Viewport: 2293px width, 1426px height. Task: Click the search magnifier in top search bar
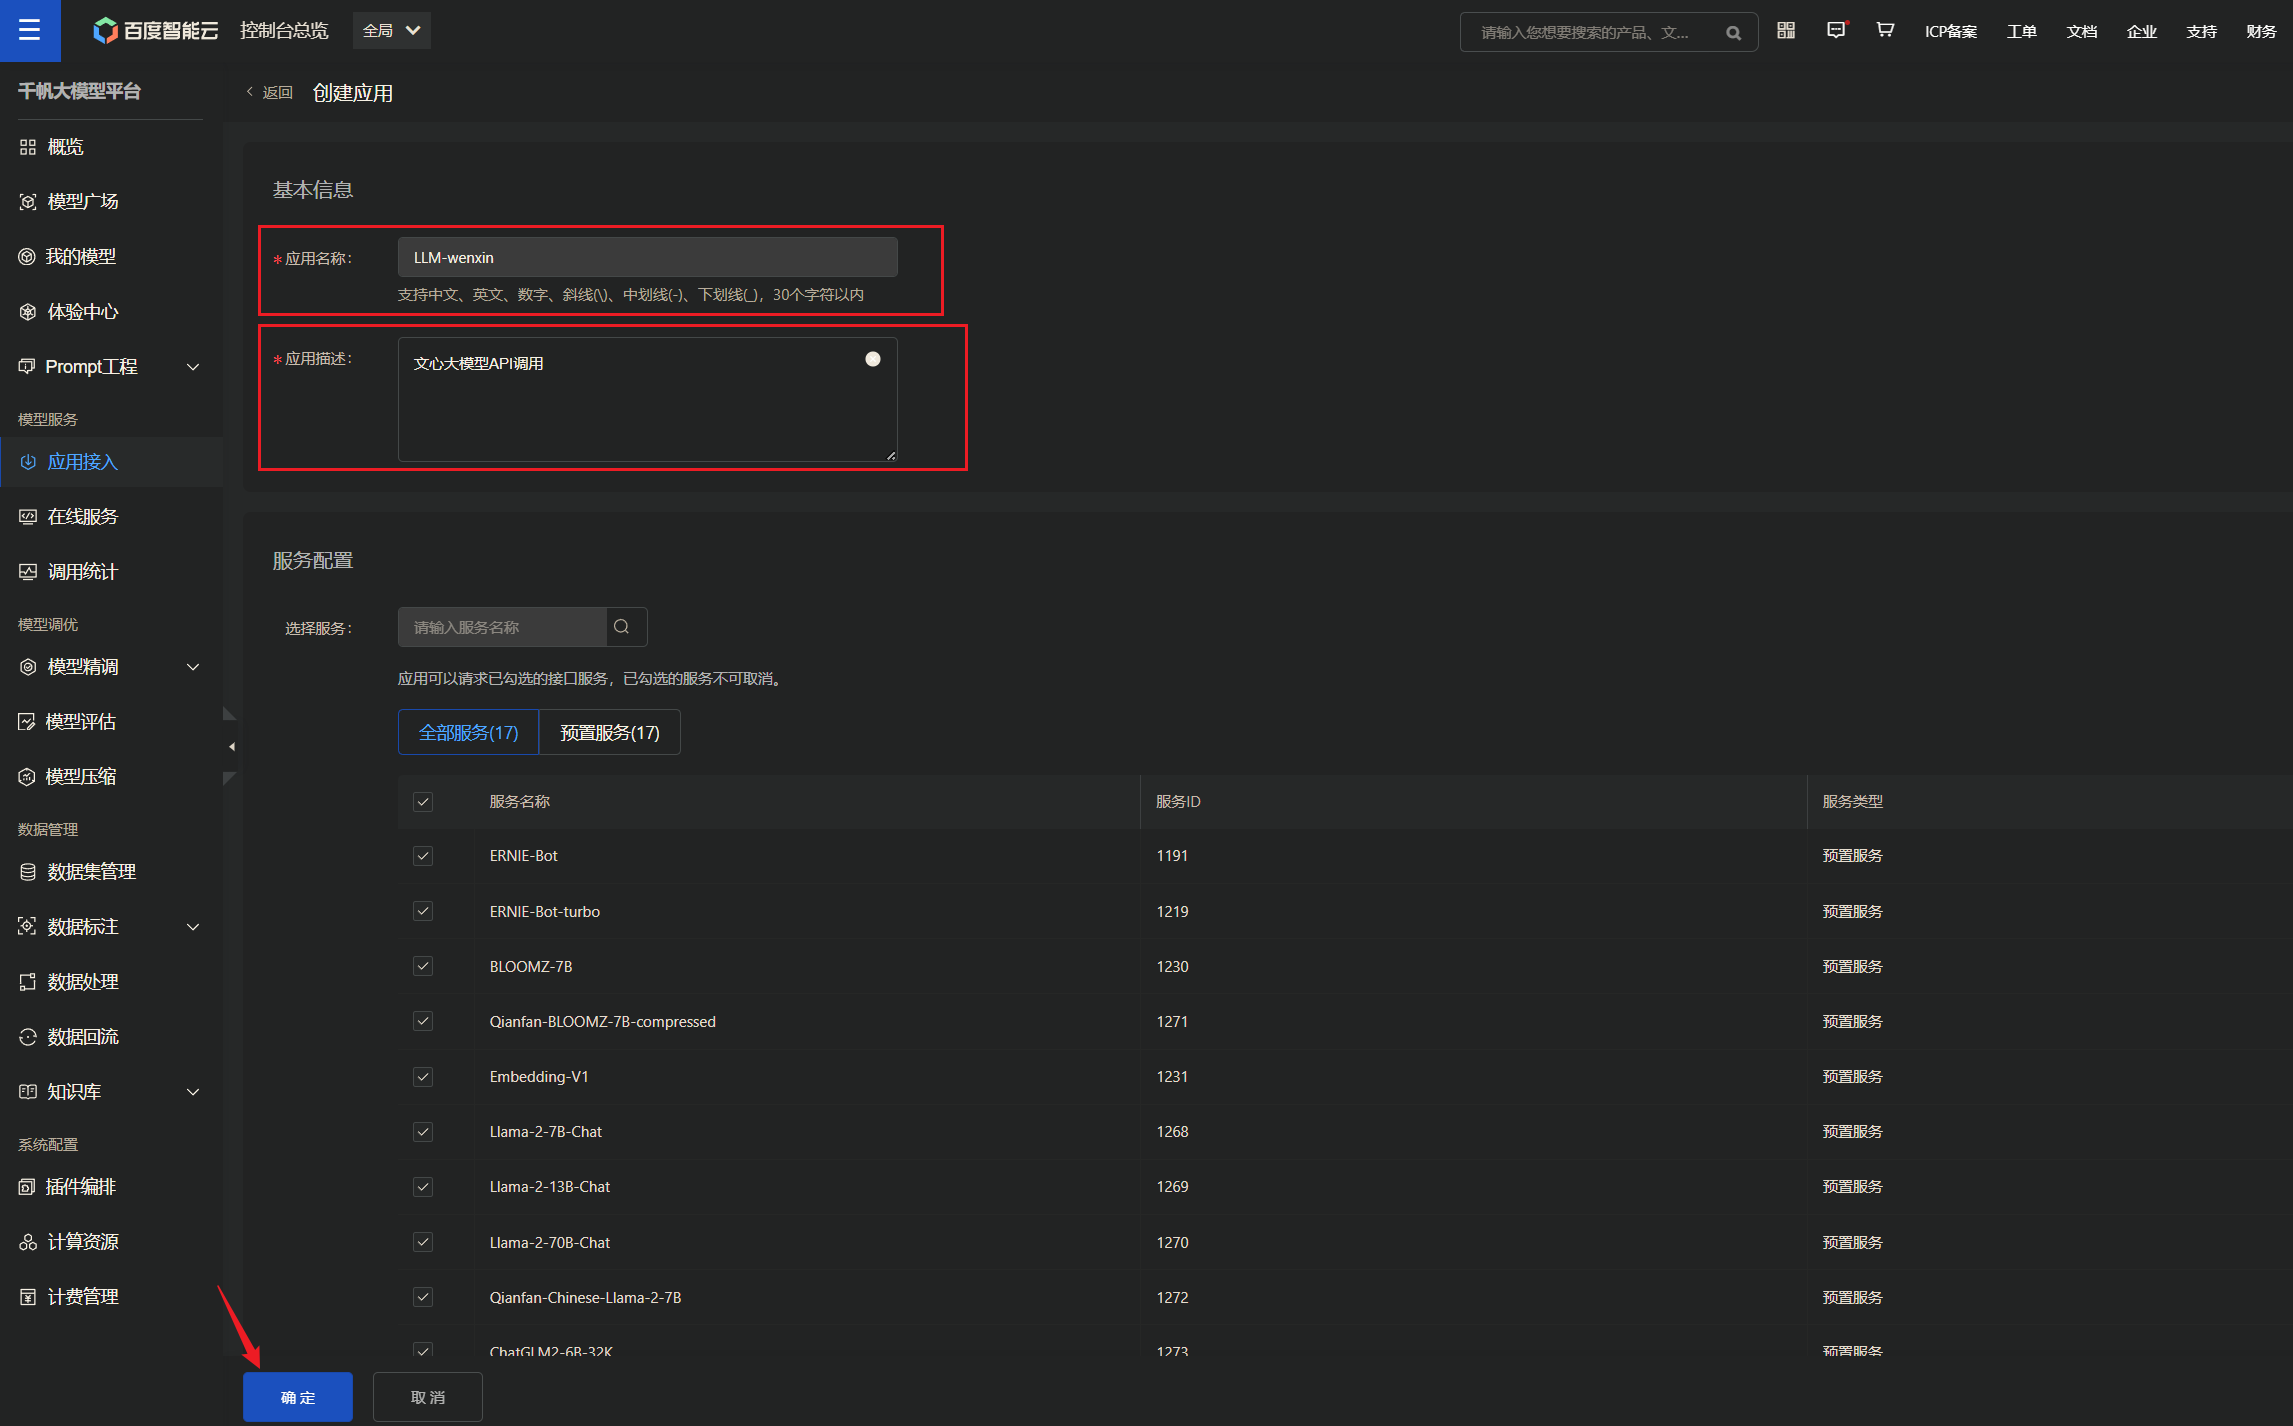click(x=1733, y=33)
